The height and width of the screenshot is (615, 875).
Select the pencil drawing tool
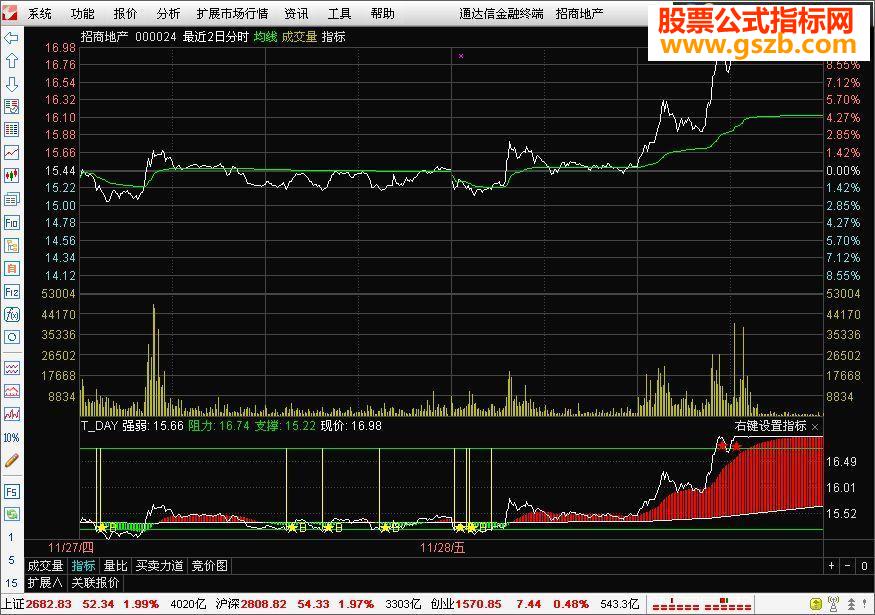pos(11,460)
